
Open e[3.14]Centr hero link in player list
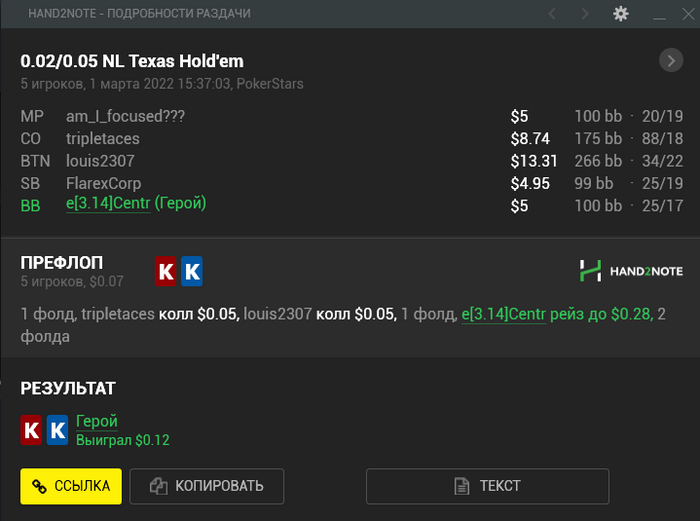[108, 204]
